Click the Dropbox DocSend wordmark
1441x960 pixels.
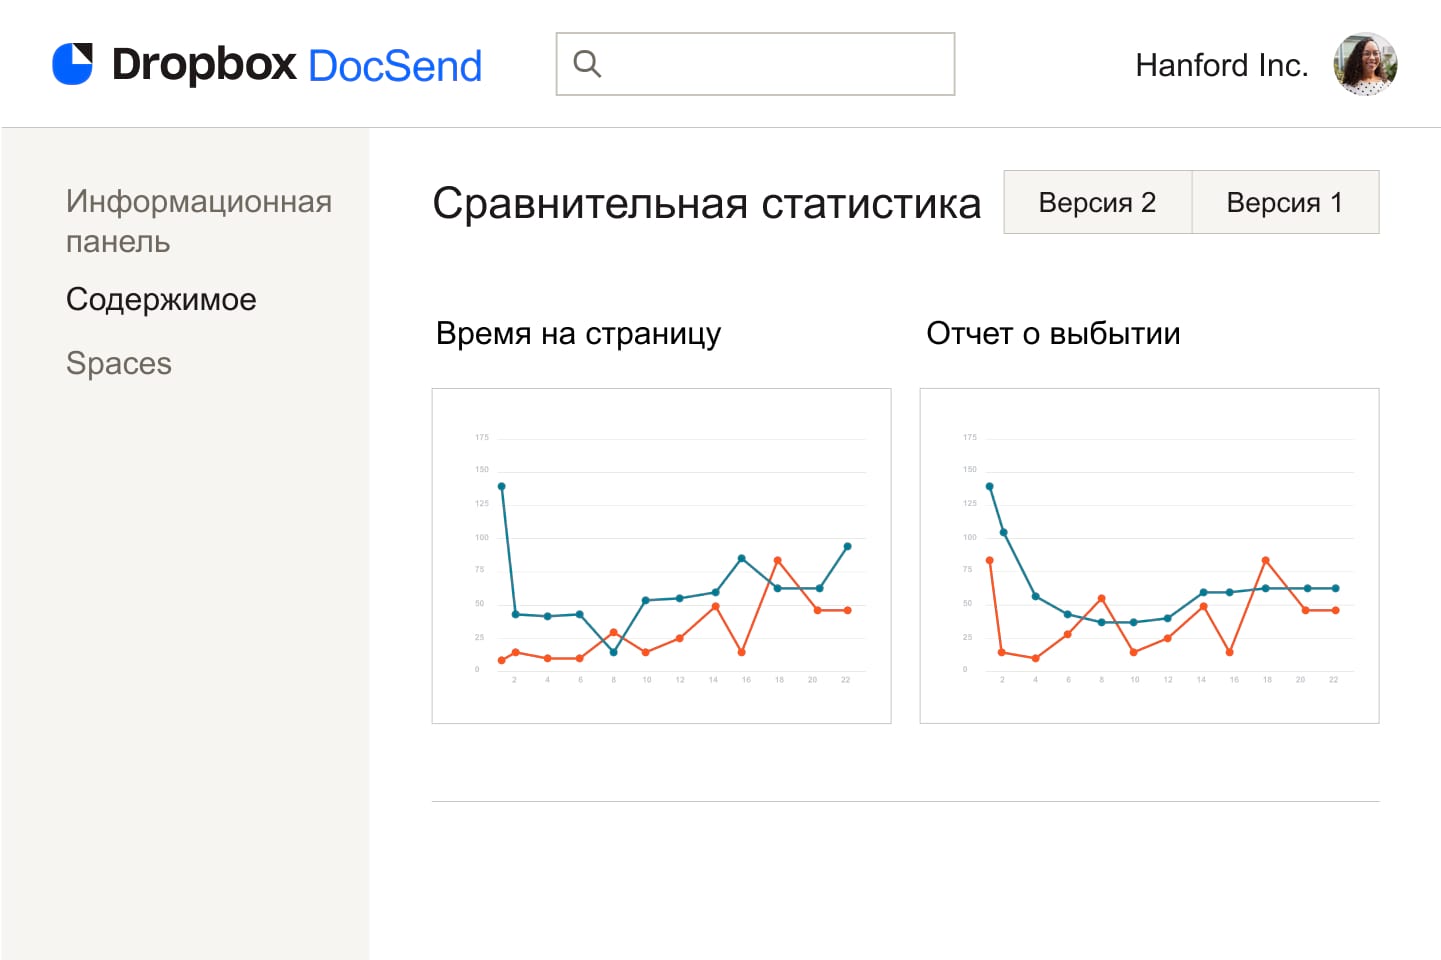coord(297,65)
